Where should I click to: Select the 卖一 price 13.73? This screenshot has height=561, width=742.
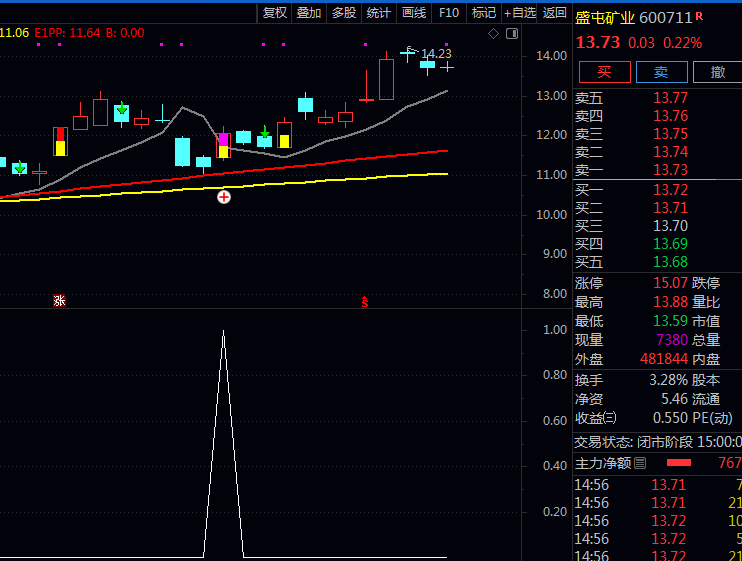pos(671,170)
